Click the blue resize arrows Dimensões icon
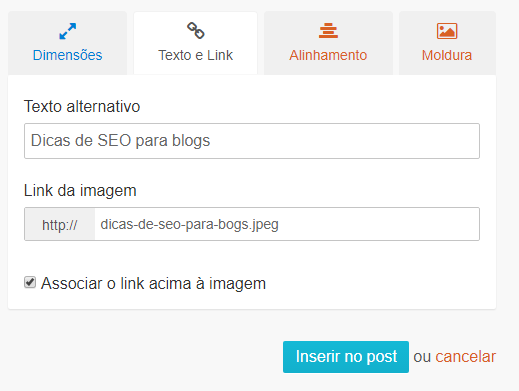The image size is (519, 391). coord(68,31)
